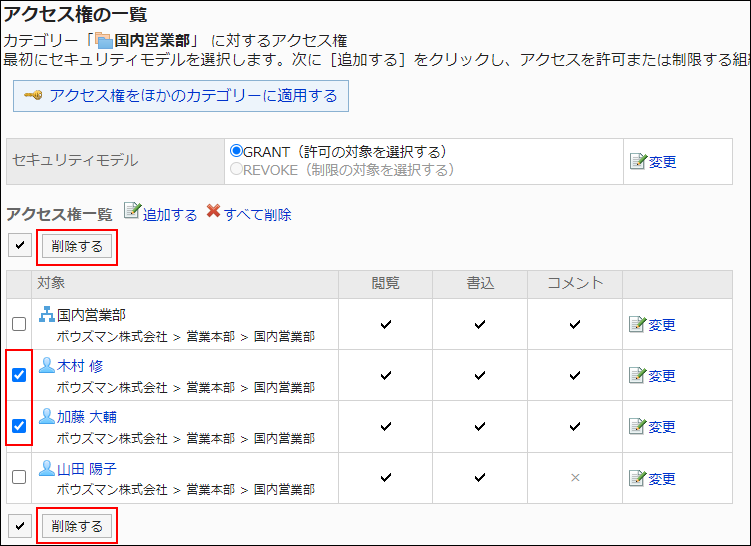
Task: Check the 山田 陽子 row checkbox
Action: click(x=19, y=478)
